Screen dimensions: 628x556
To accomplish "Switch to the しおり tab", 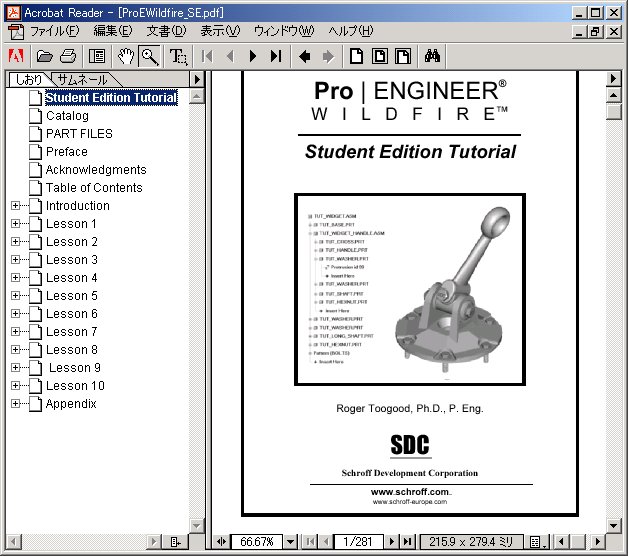I will click(x=28, y=79).
